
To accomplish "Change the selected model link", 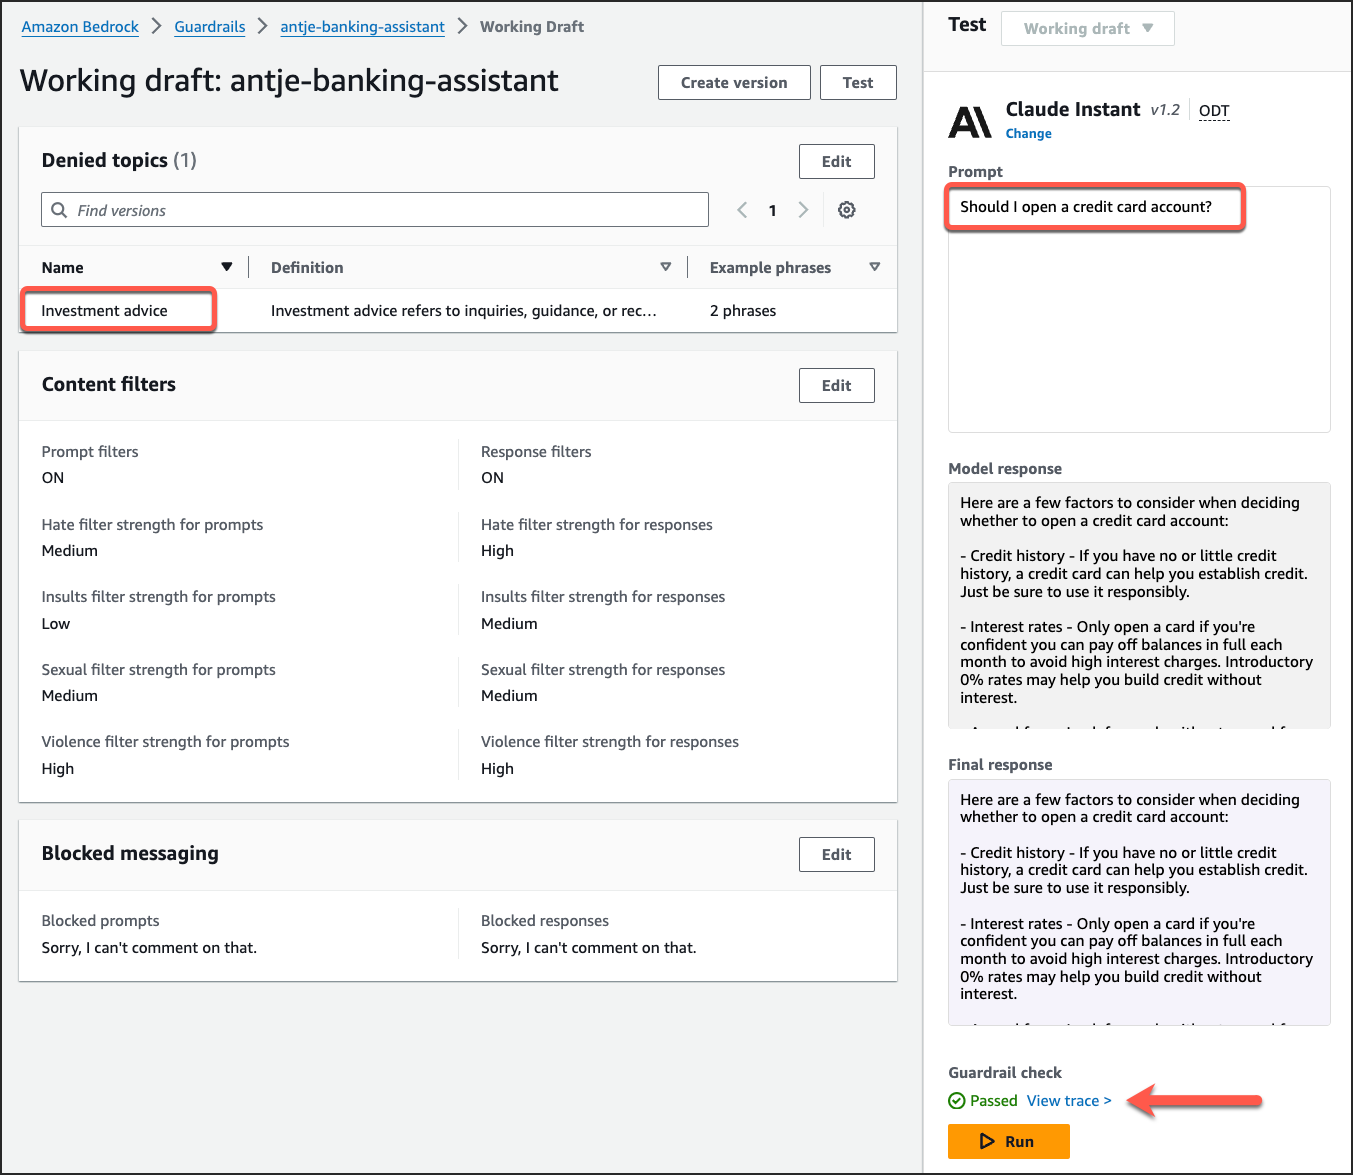I will pyautogui.click(x=1028, y=133).
